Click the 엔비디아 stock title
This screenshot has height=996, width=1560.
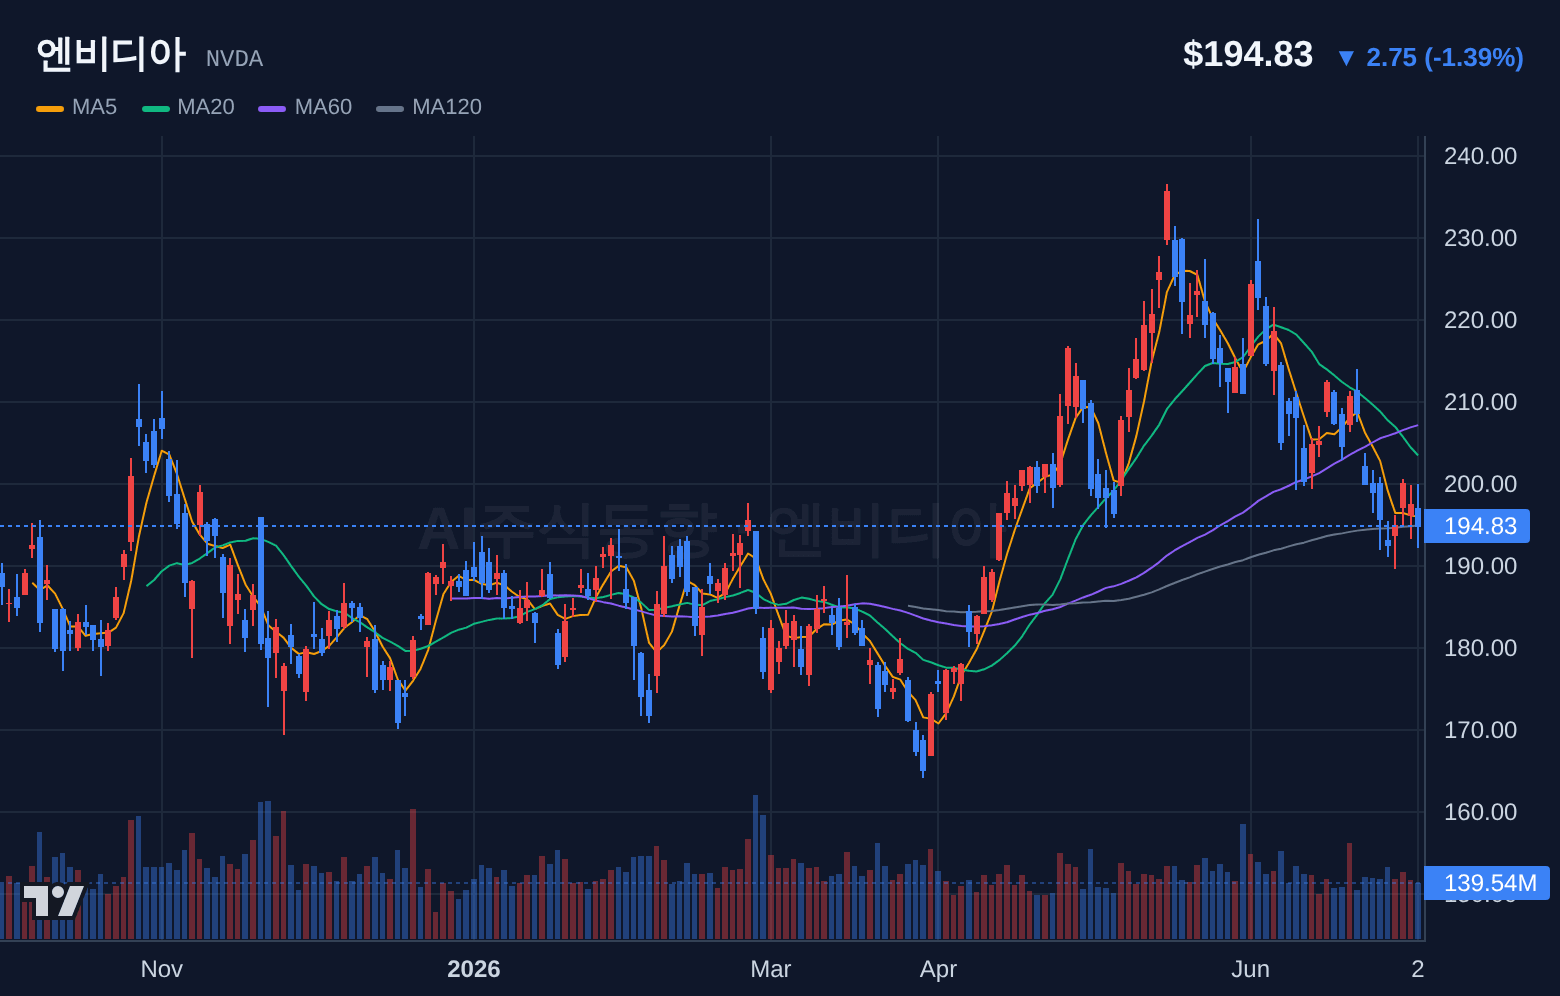click(x=111, y=54)
